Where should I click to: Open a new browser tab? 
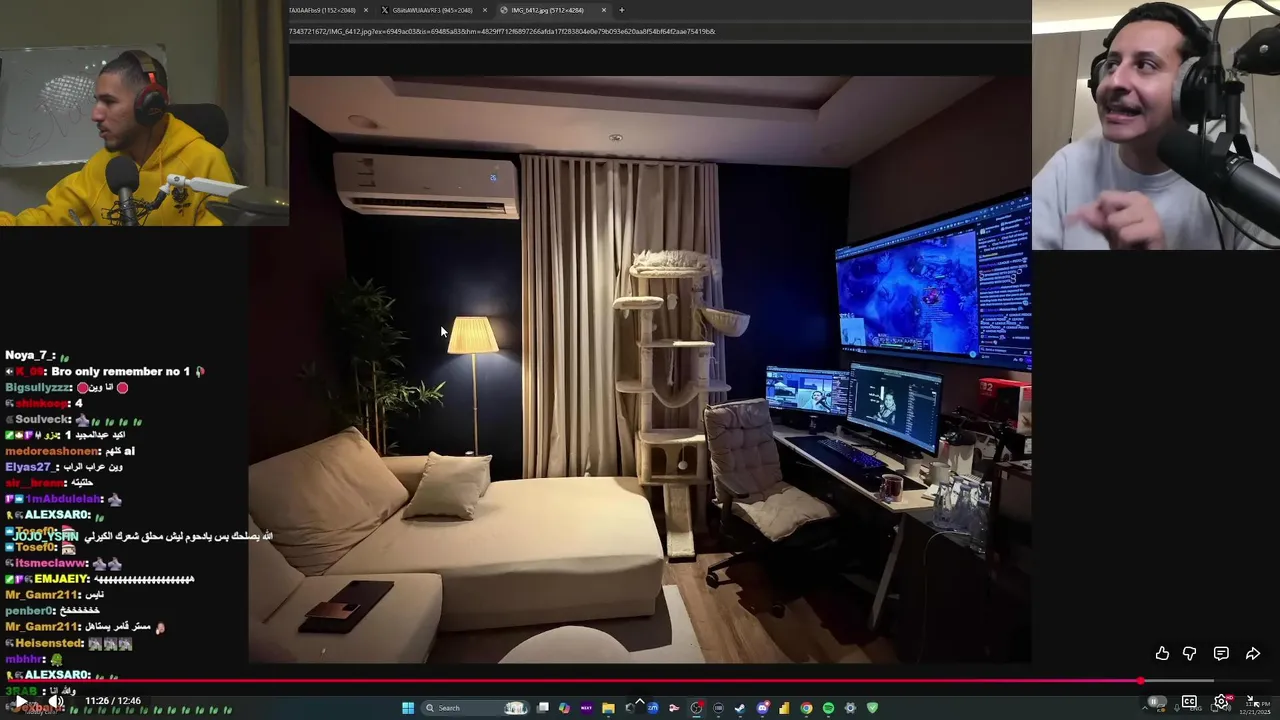coord(622,10)
